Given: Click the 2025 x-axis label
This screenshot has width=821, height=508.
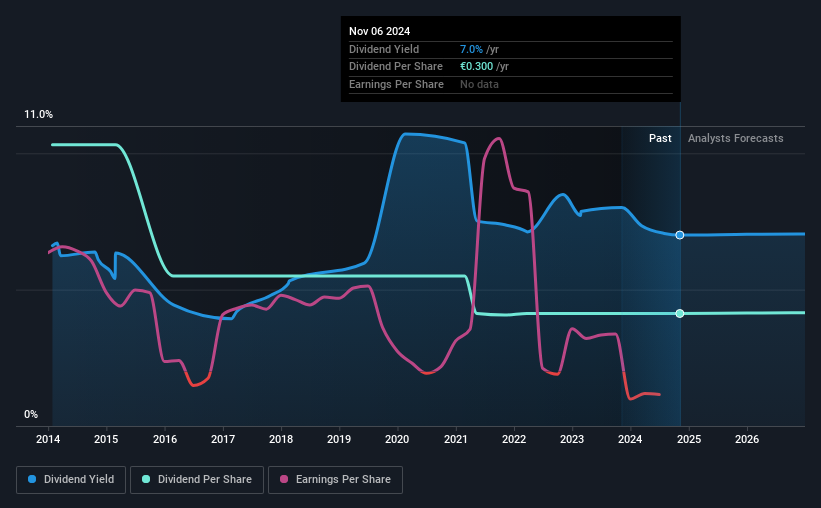Looking at the screenshot, I should click(689, 439).
